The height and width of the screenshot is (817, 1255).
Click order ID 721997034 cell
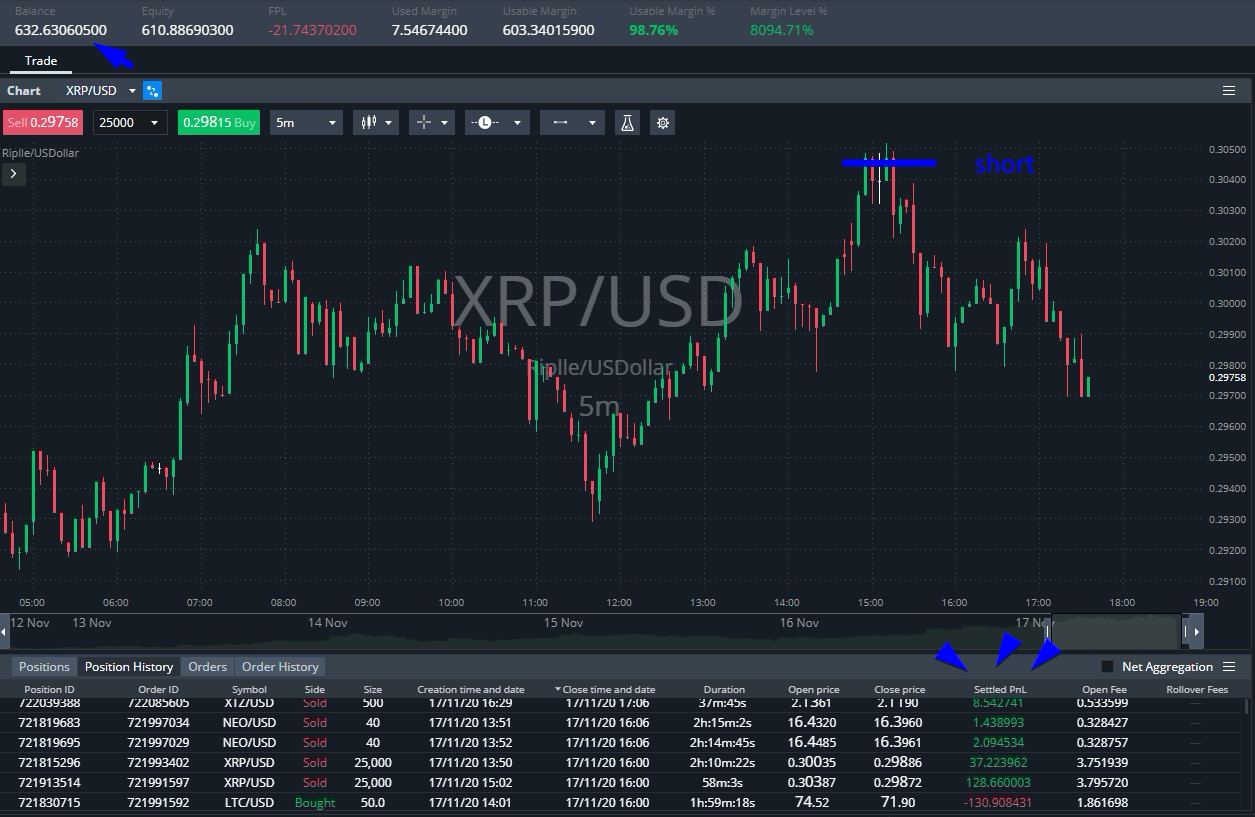[158, 722]
